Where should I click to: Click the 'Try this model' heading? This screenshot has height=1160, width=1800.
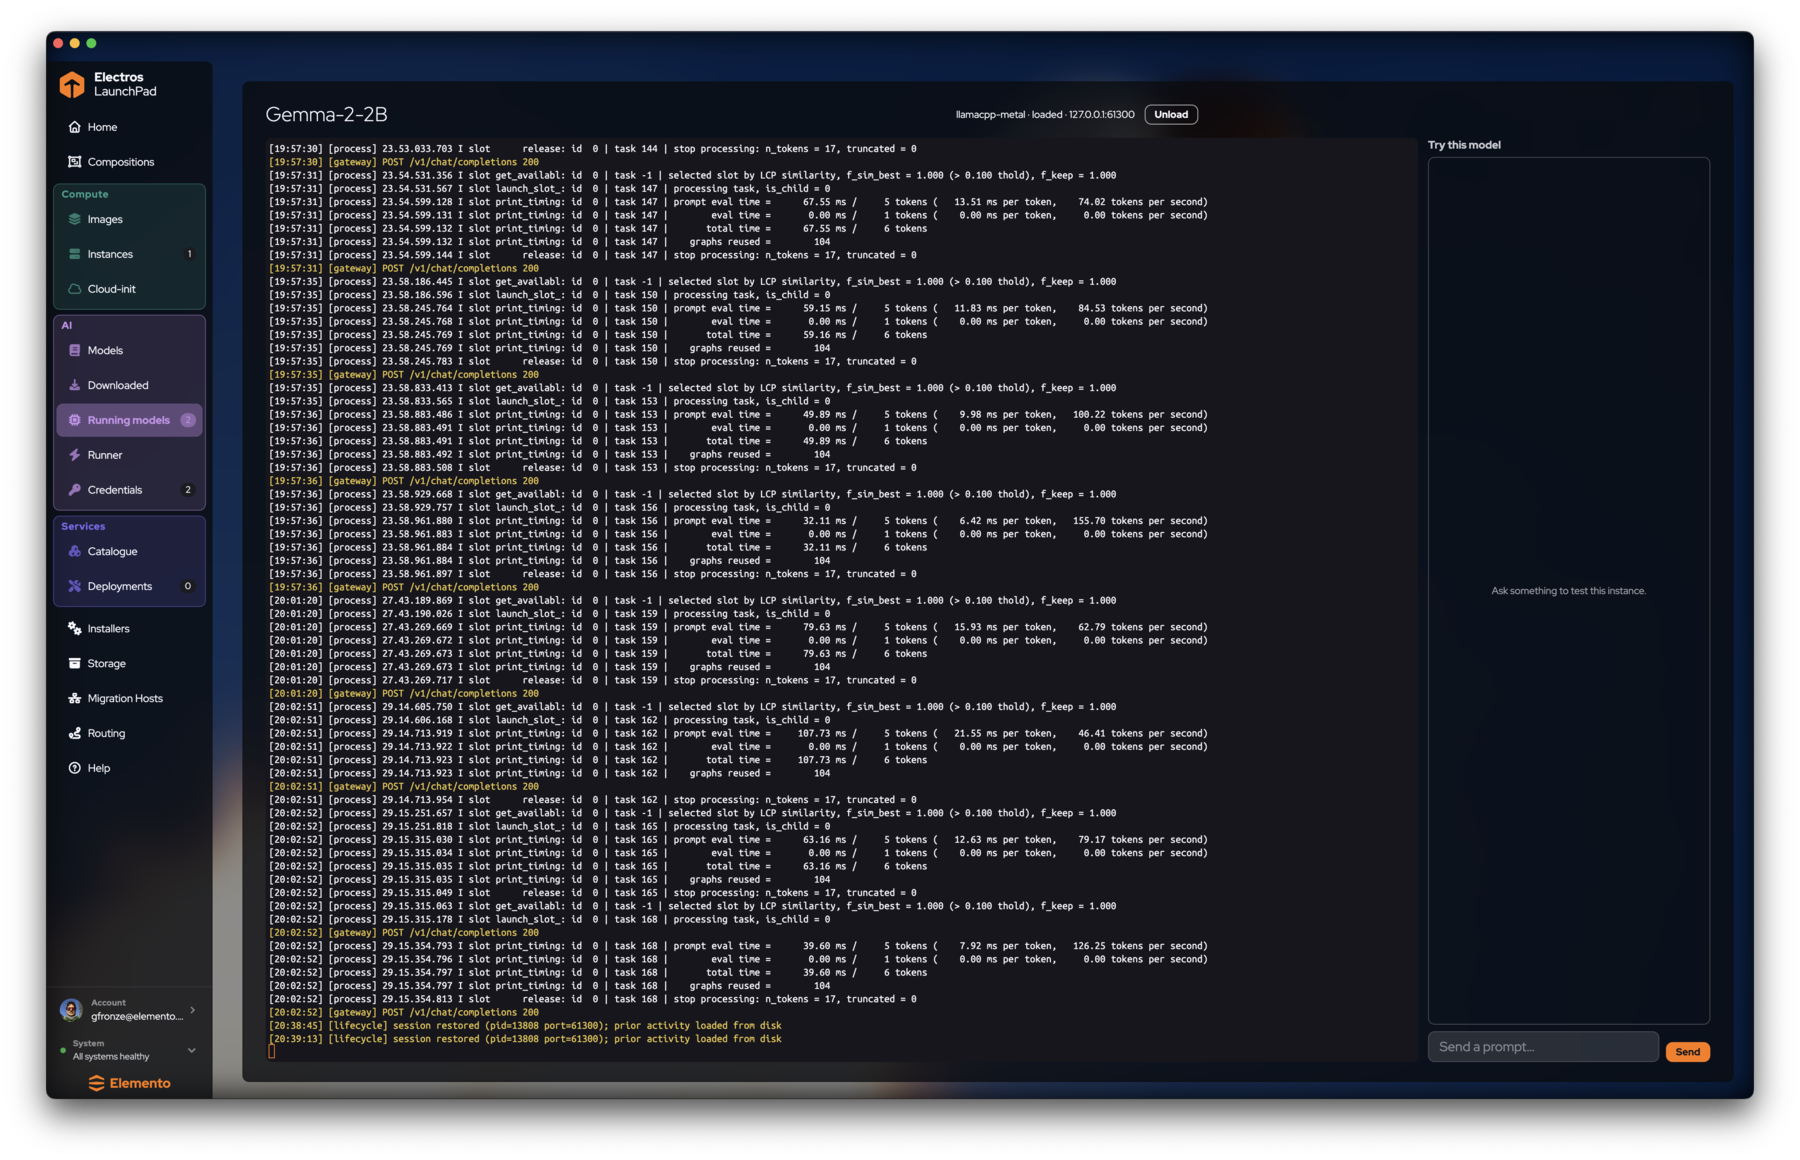click(x=1464, y=145)
